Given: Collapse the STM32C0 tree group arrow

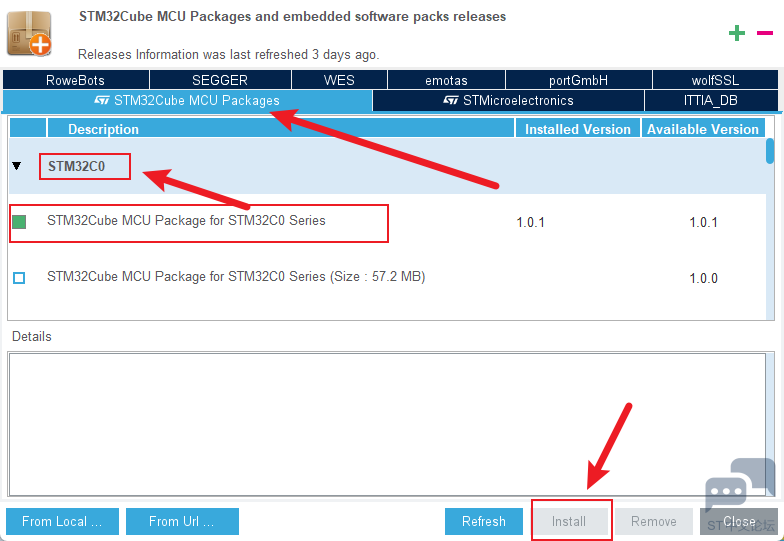Looking at the screenshot, I should 17,166.
